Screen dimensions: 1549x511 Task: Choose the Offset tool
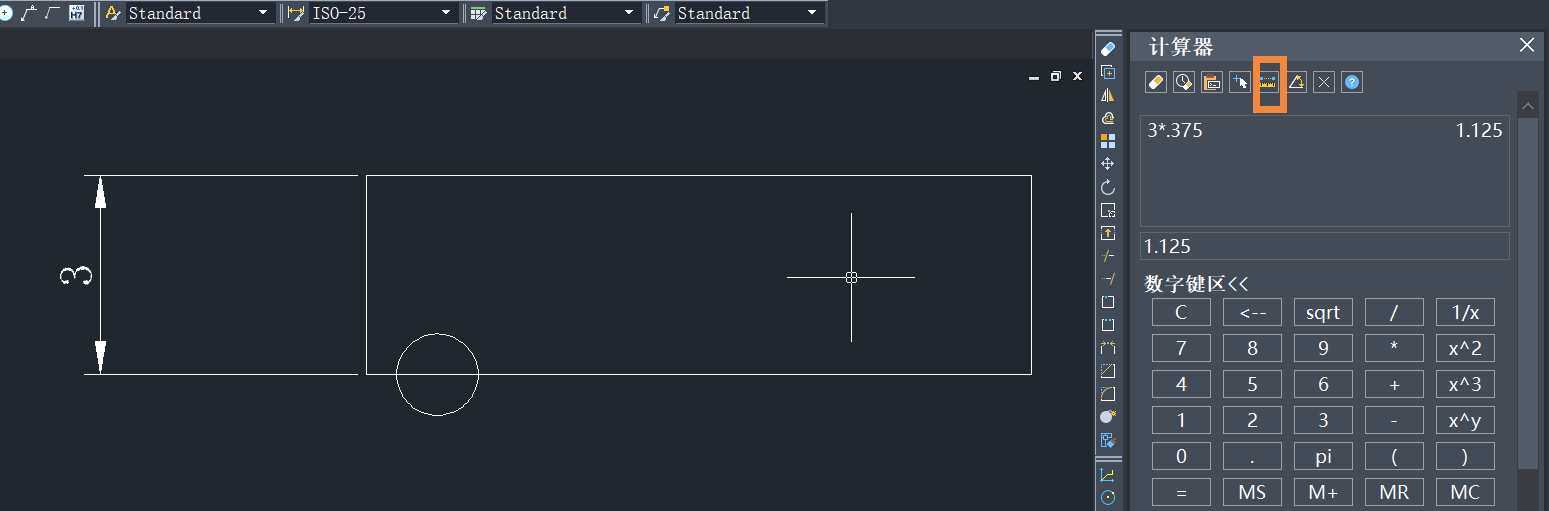click(x=1107, y=118)
